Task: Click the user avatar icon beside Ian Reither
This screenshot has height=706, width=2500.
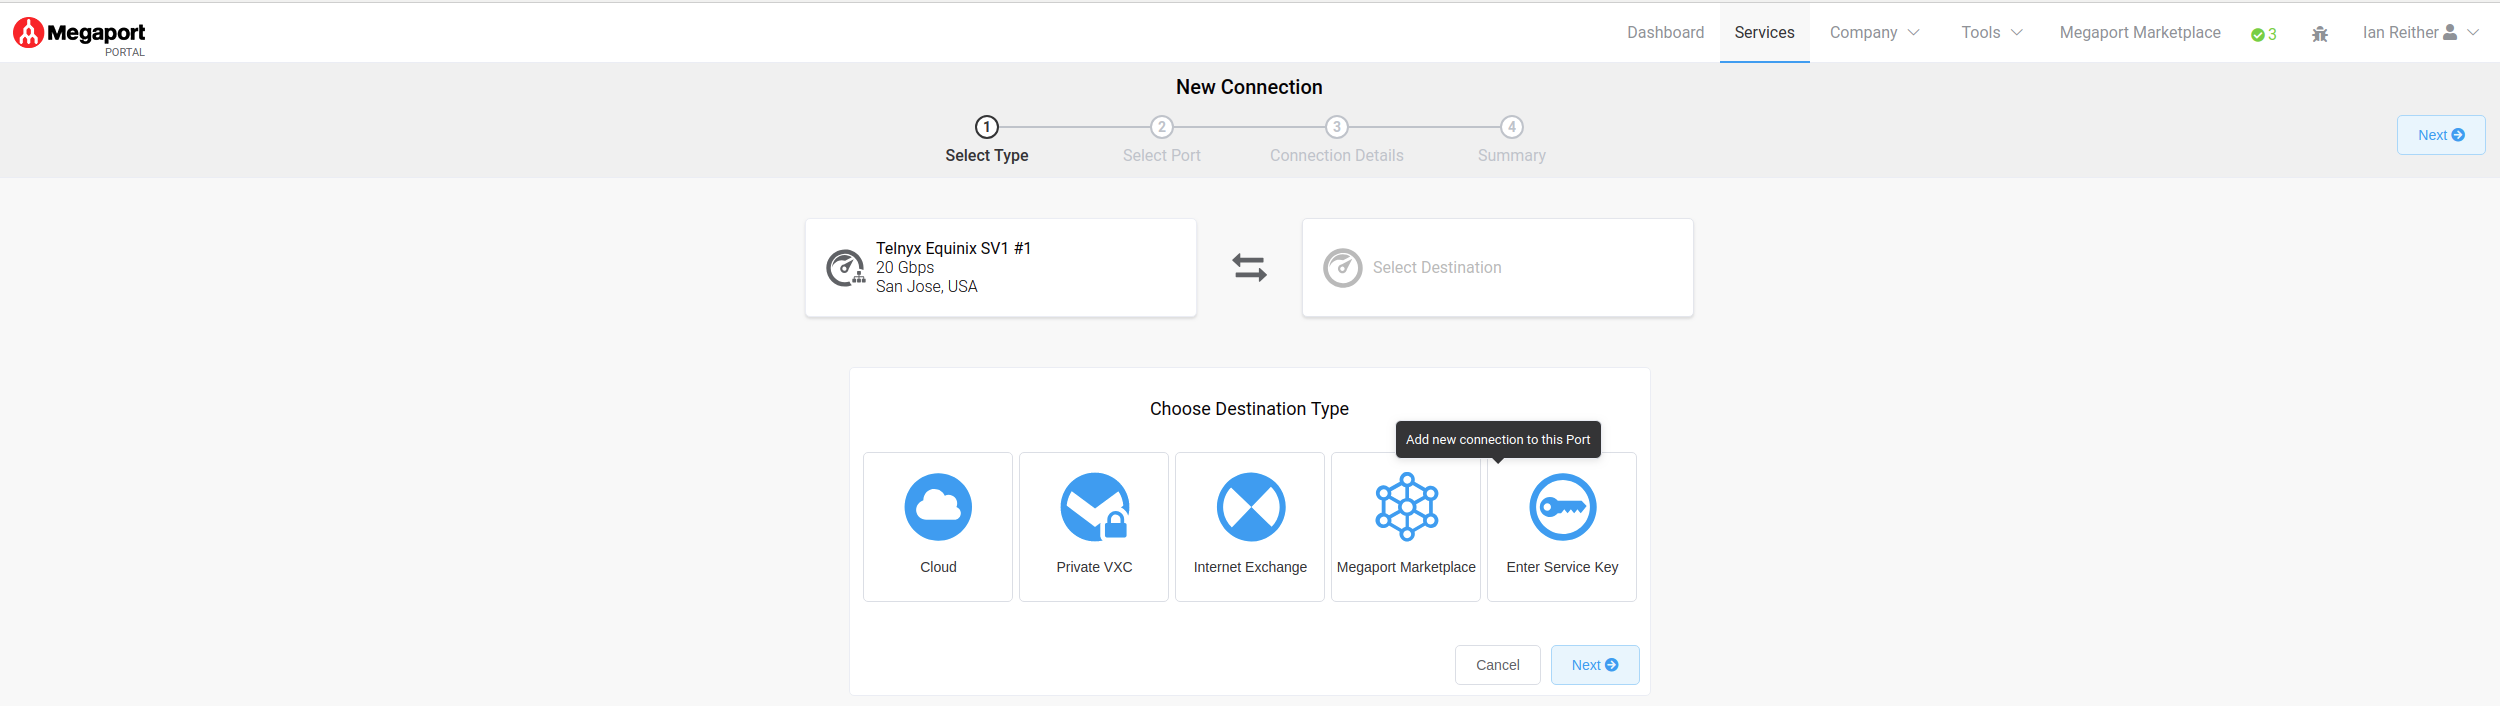Action: point(2450,32)
